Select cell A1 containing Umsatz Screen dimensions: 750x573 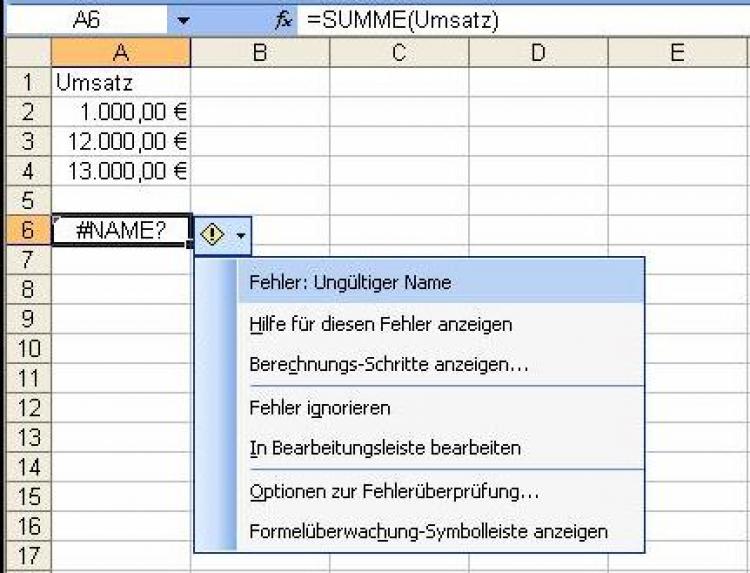(120, 83)
